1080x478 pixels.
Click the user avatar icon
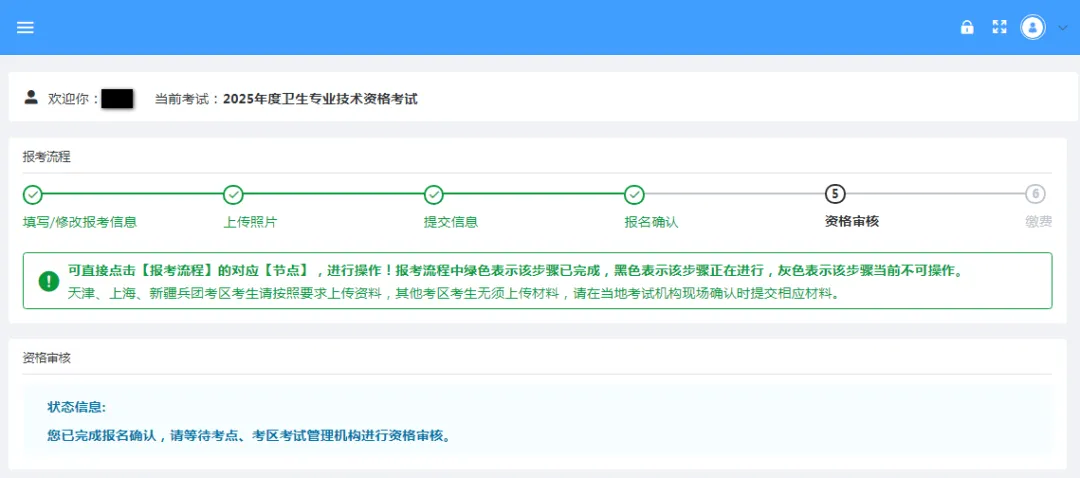click(1032, 27)
